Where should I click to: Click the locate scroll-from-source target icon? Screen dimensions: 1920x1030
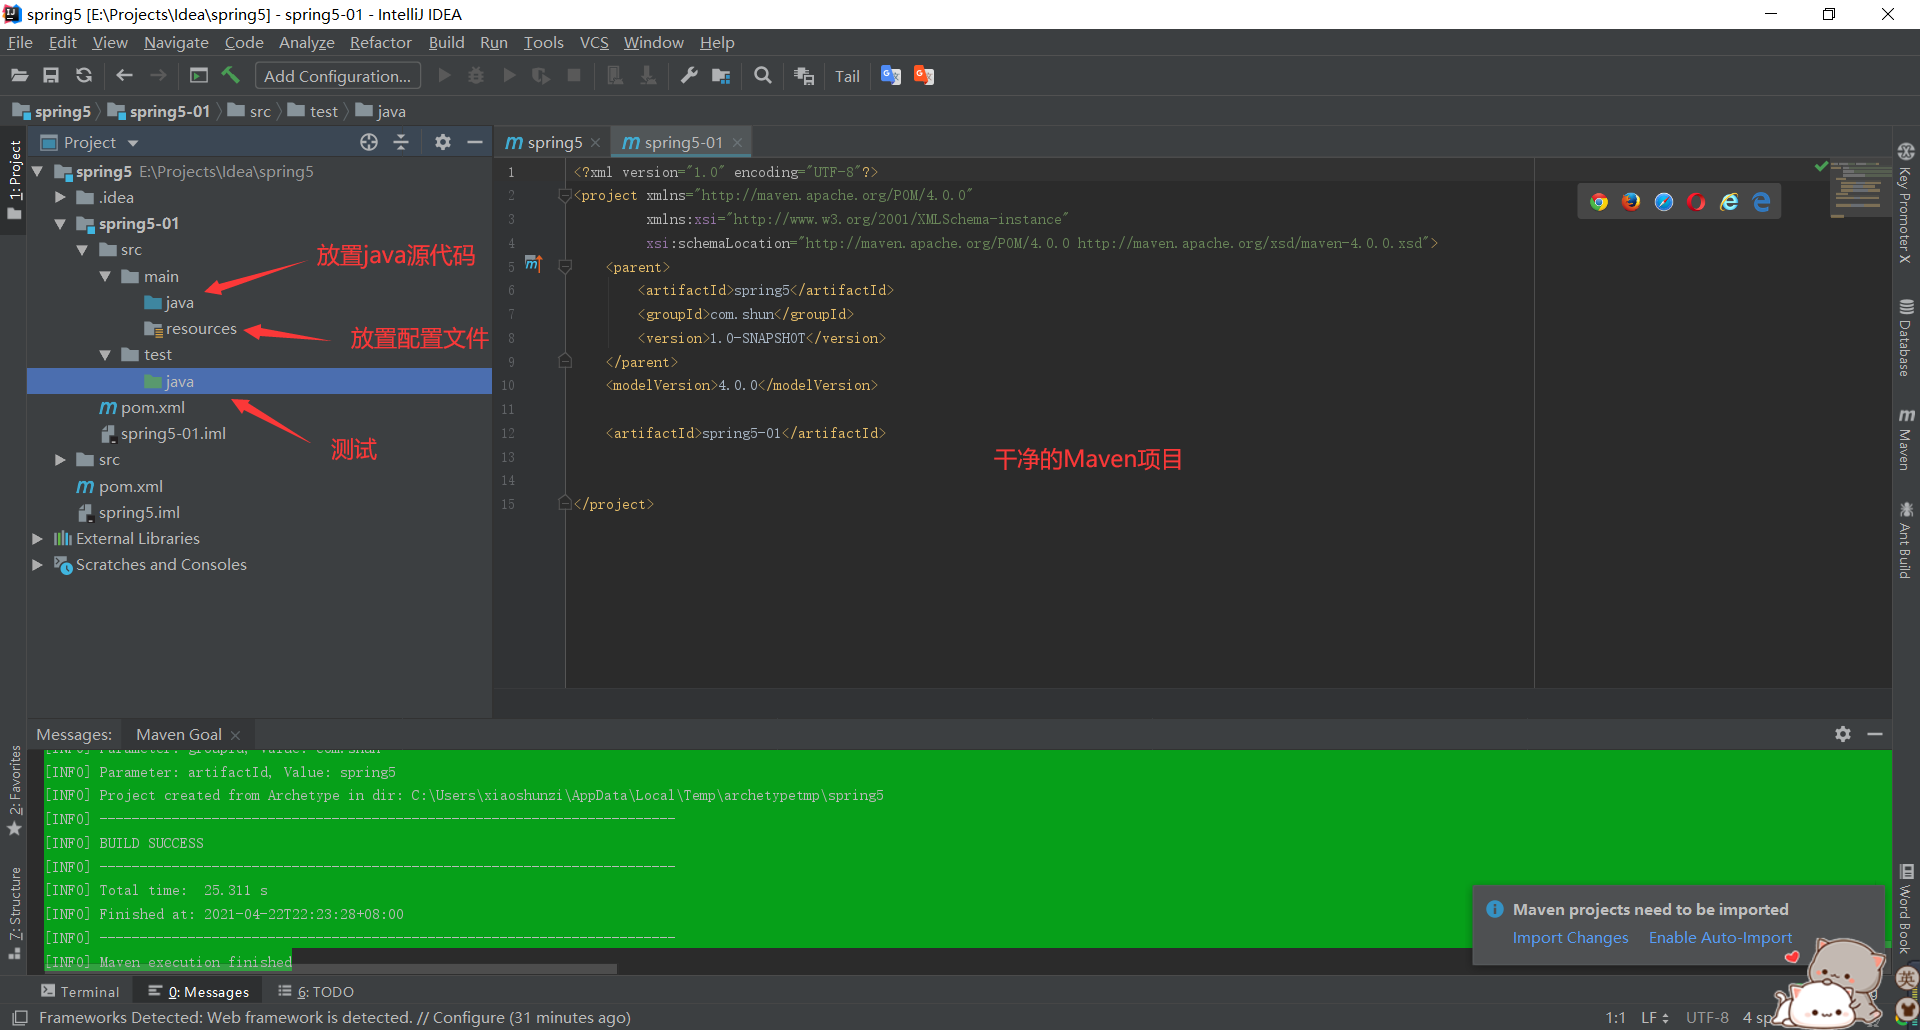(x=369, y=142)
